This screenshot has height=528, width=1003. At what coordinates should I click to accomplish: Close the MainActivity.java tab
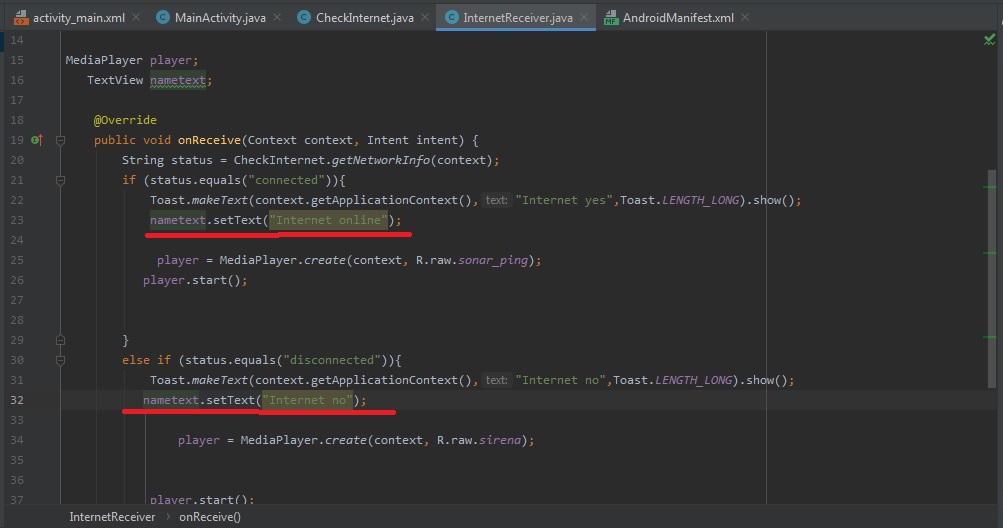coord(276,18)
